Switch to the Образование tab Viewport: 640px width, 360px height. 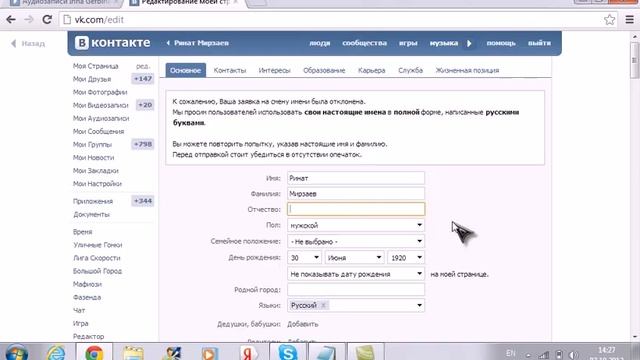coord(324,70)
